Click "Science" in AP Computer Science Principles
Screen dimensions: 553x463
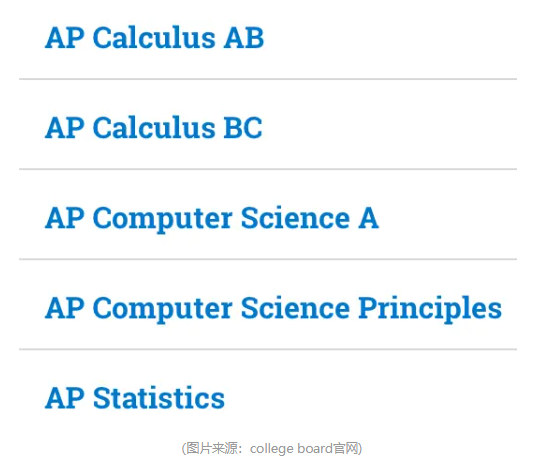coord(296,308)
